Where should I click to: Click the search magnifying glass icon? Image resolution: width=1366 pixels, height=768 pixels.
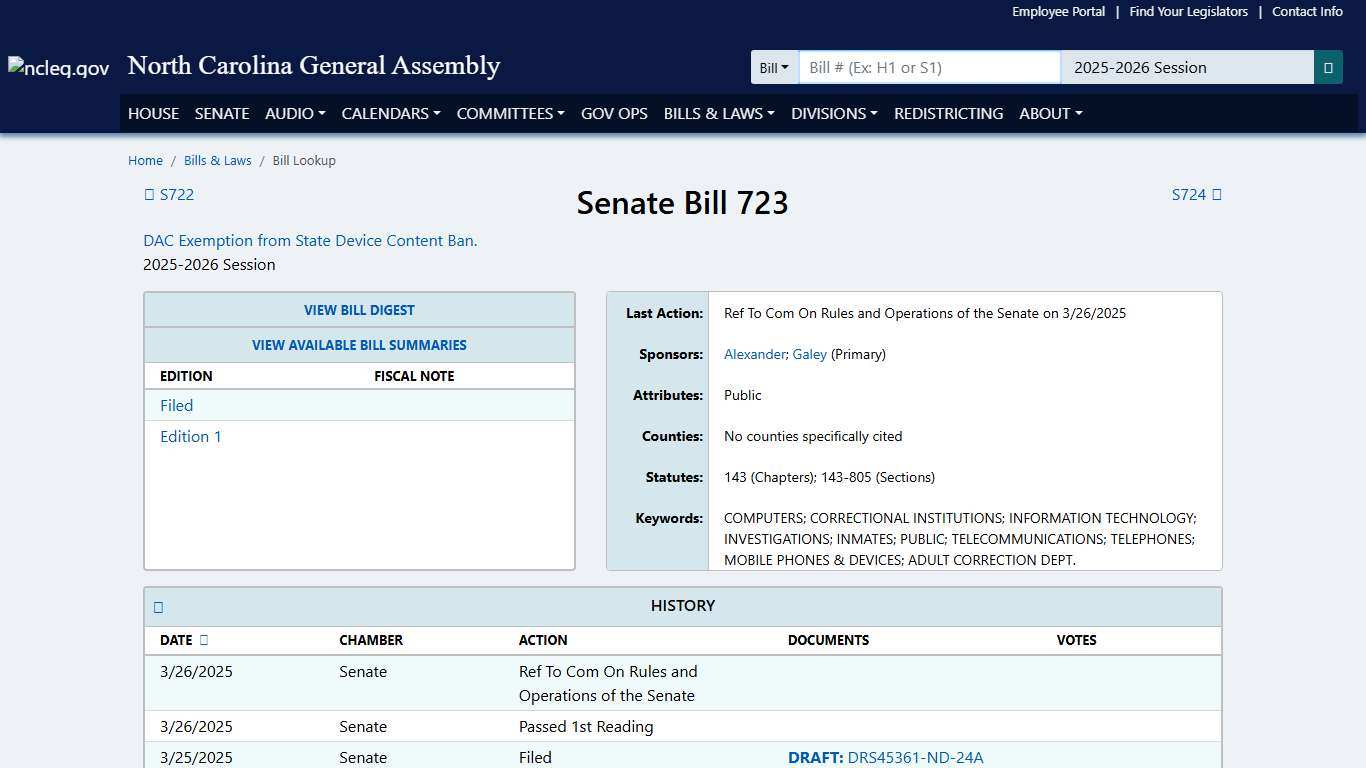1328,67
